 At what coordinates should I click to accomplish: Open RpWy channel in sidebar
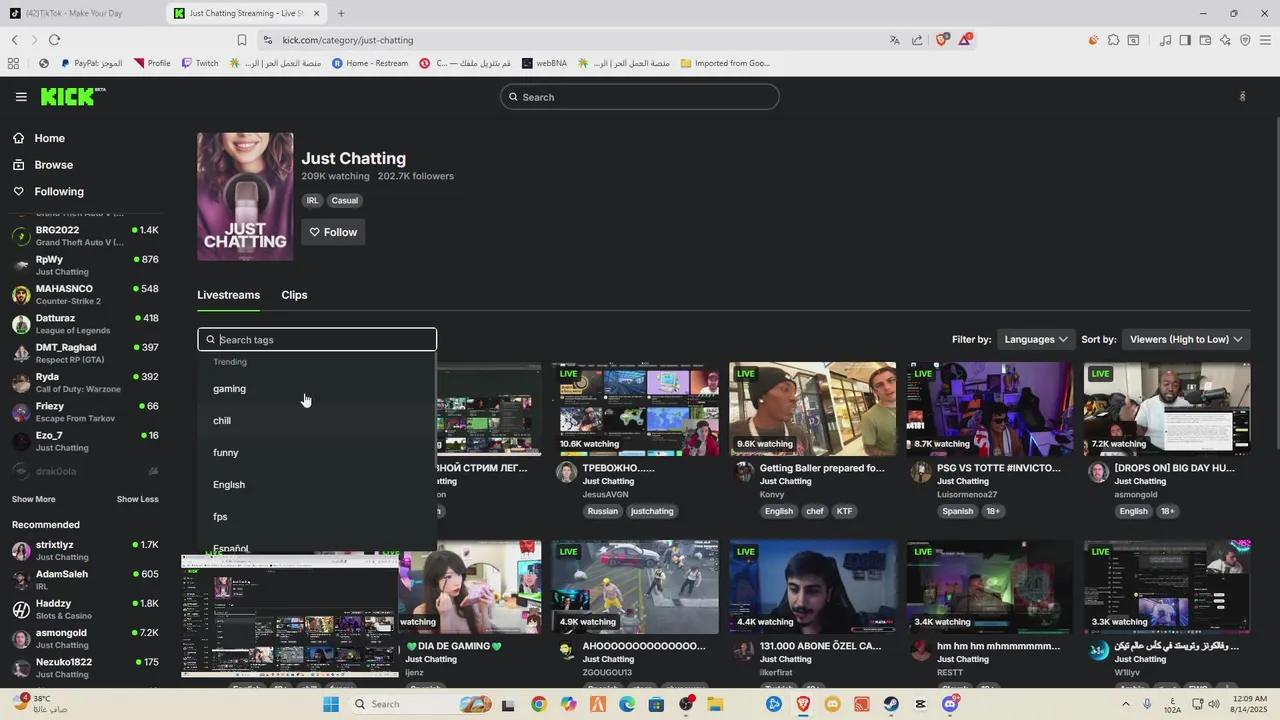tap(85, 265)
